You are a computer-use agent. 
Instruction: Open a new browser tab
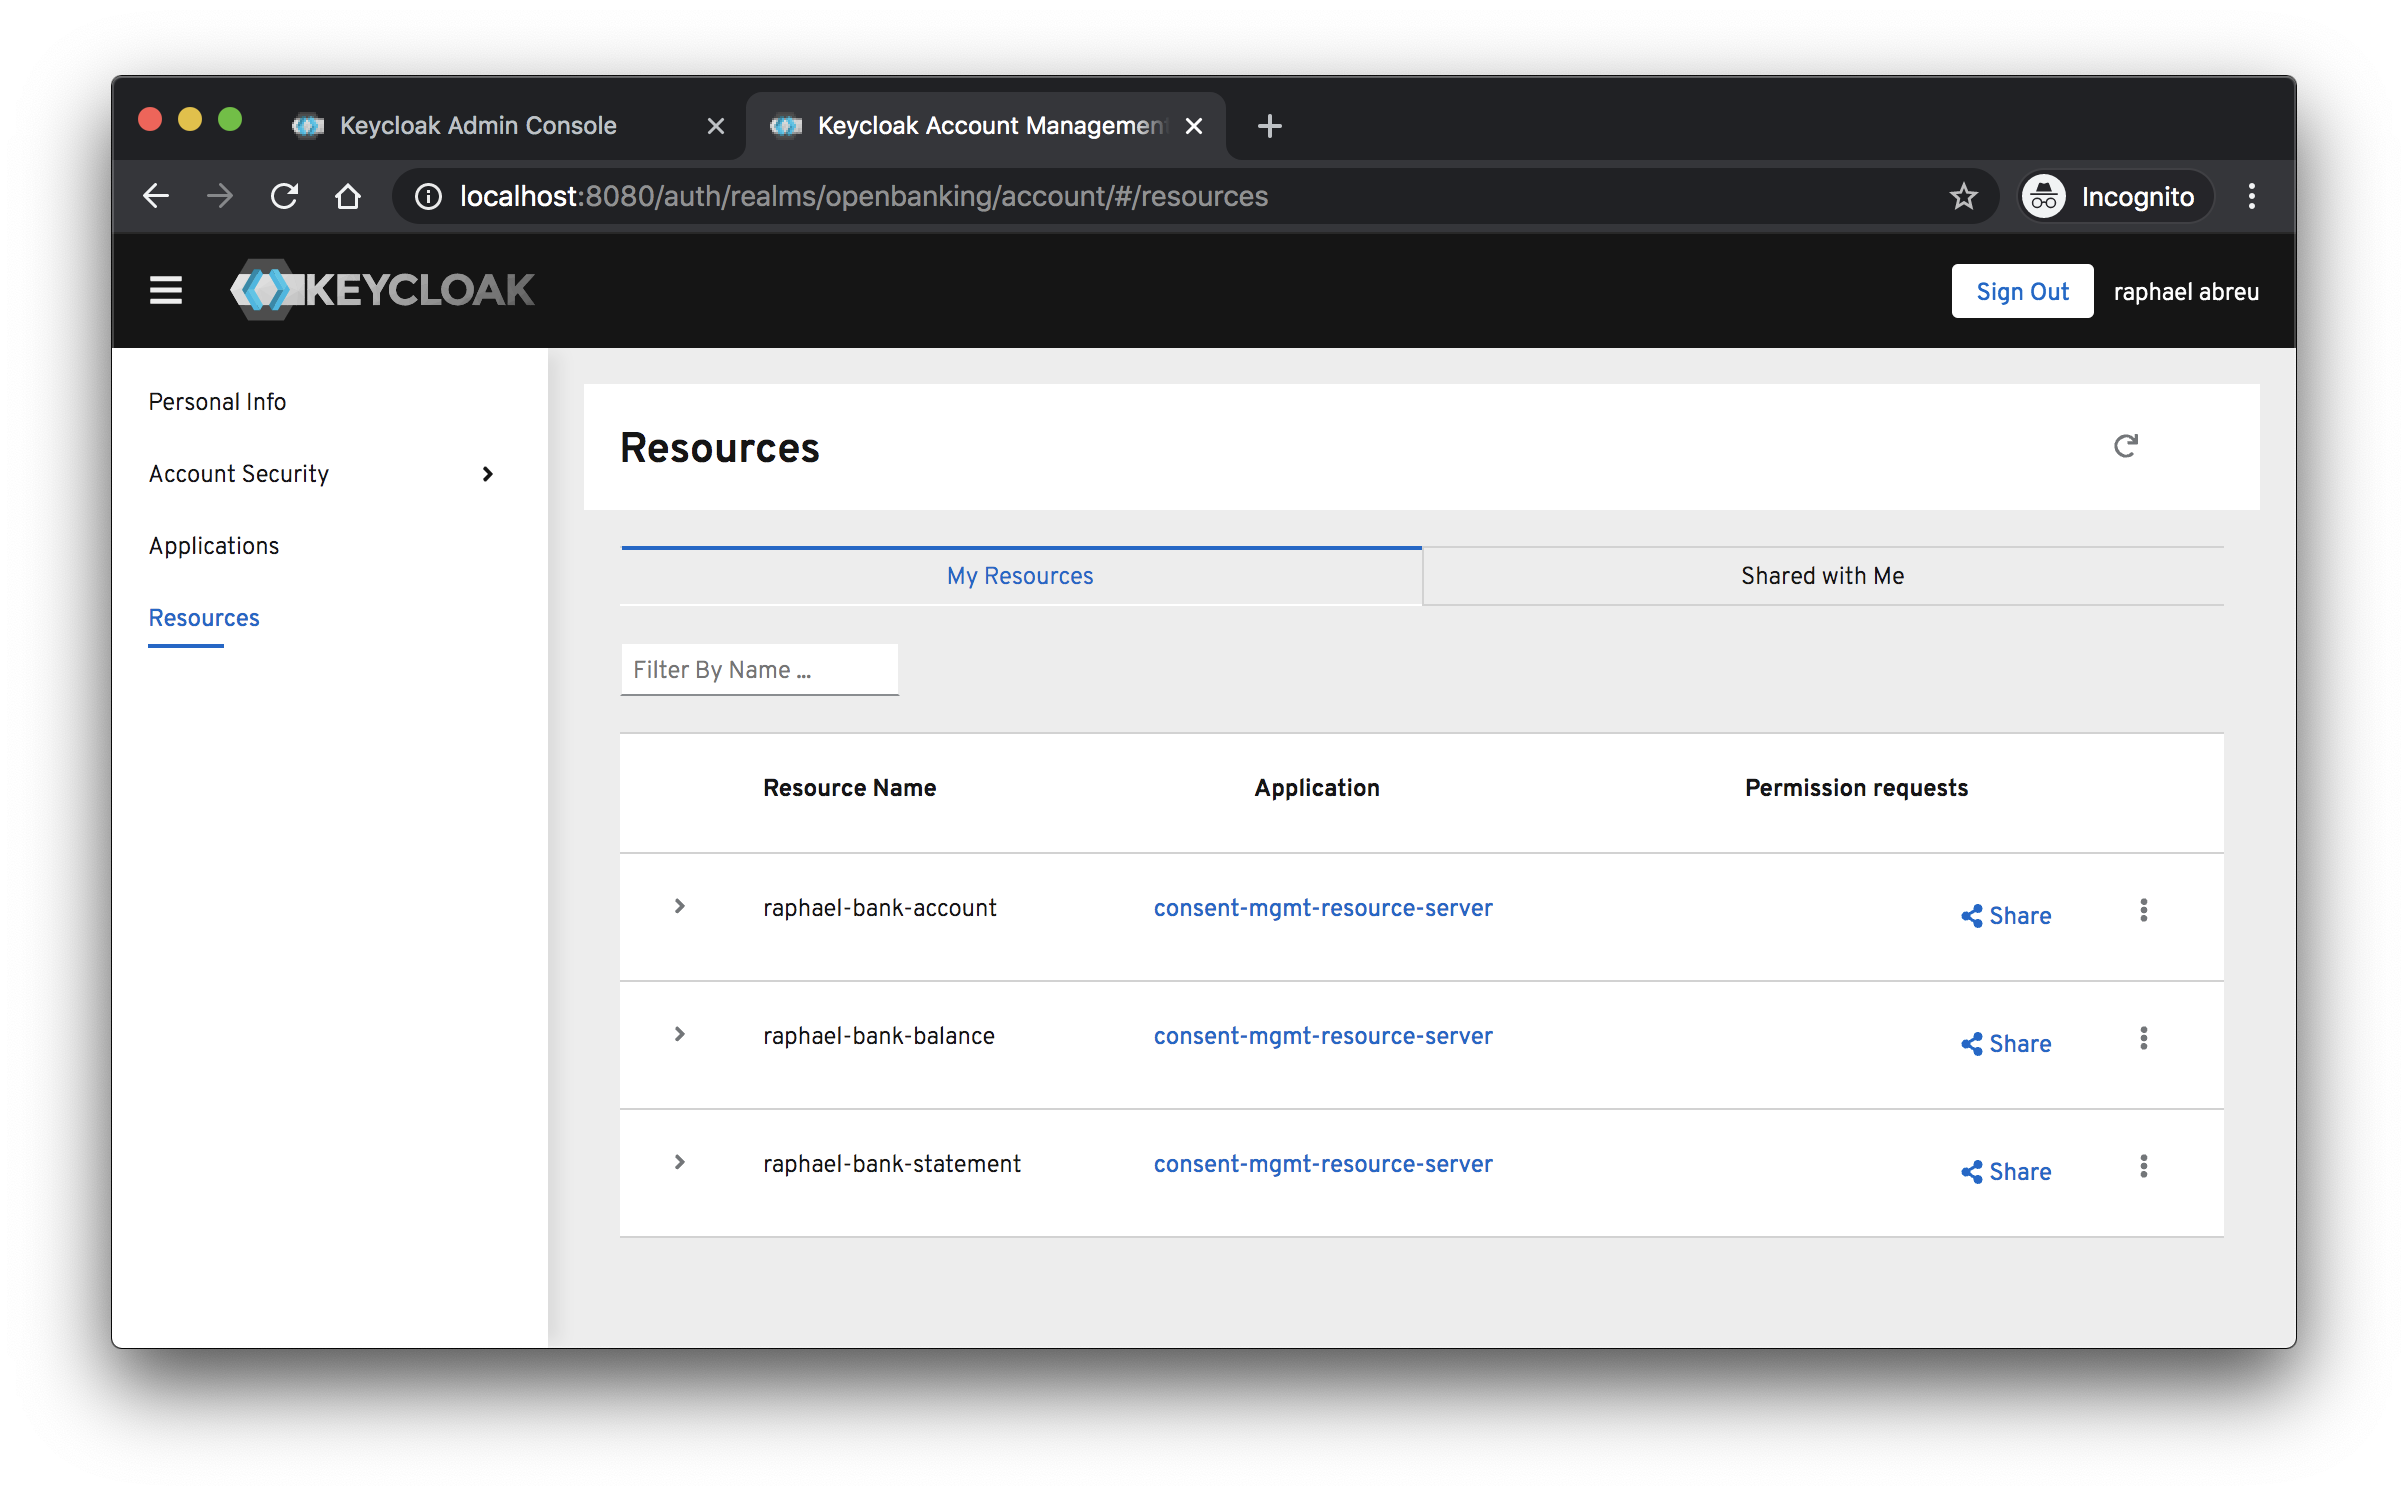point(1269,126)
